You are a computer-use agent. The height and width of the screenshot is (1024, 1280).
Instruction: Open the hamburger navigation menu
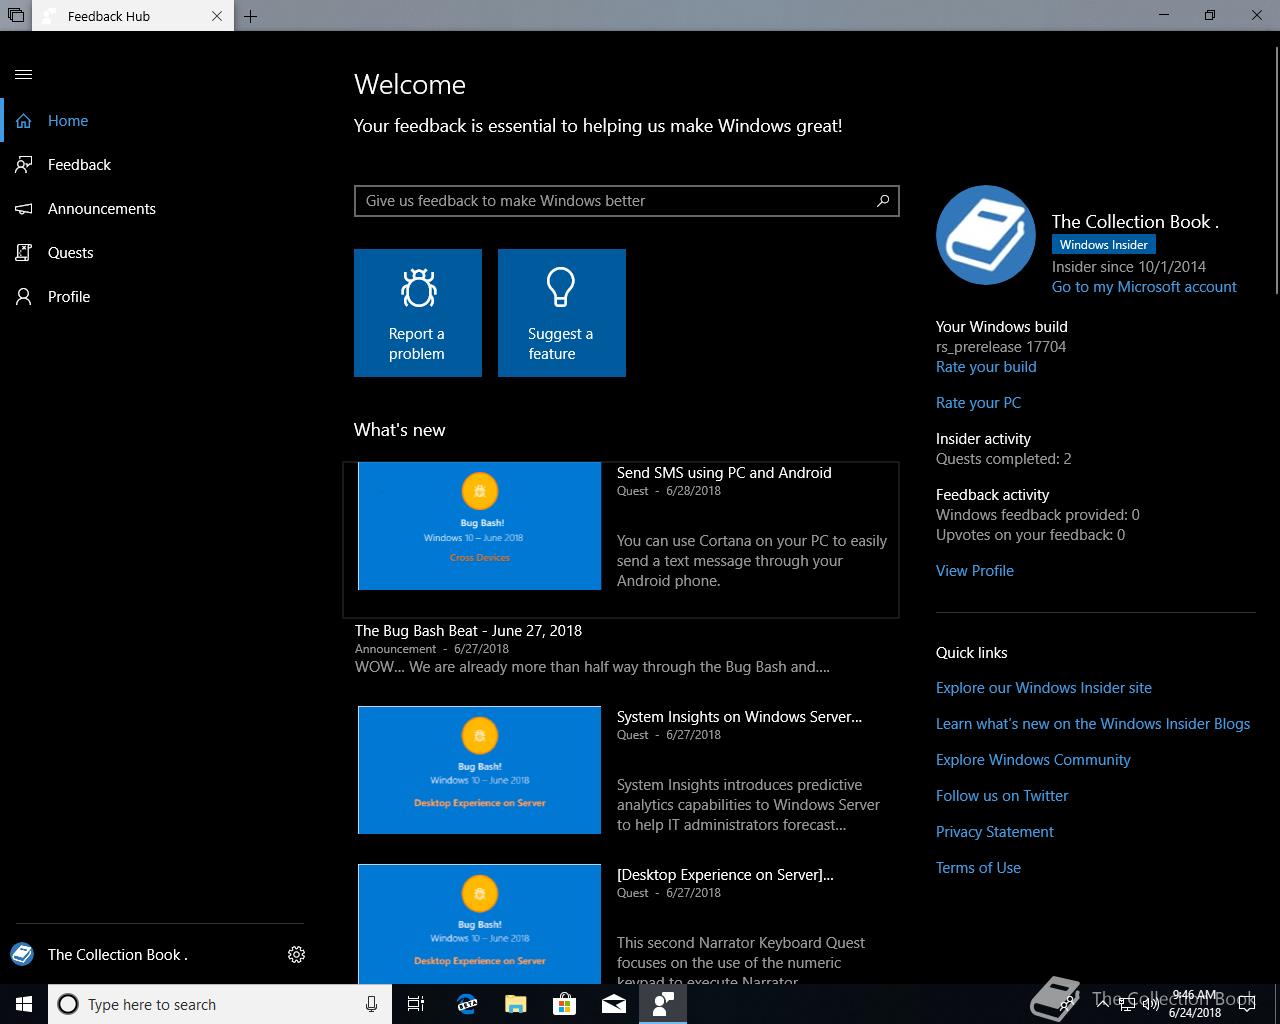24,74
